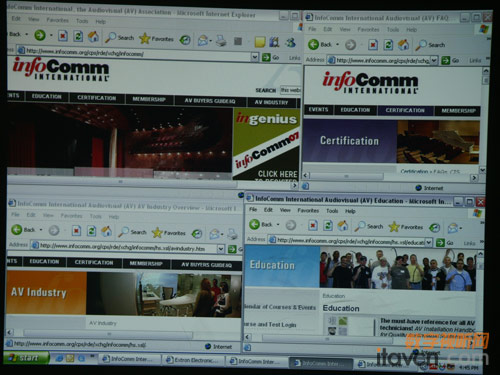This screenshot has height=375, width=500.
Task: Click the URL field in the top-left browser
Action: [133, 53]
